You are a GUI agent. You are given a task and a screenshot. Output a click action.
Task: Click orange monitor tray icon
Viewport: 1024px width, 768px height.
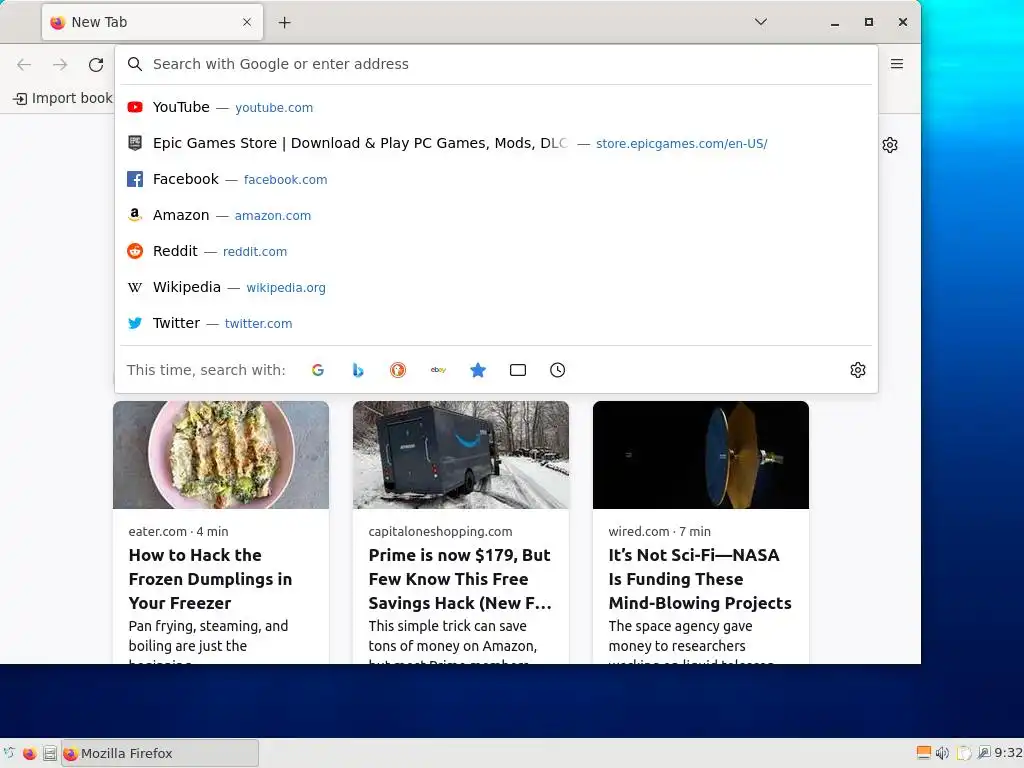pos(924,753)
